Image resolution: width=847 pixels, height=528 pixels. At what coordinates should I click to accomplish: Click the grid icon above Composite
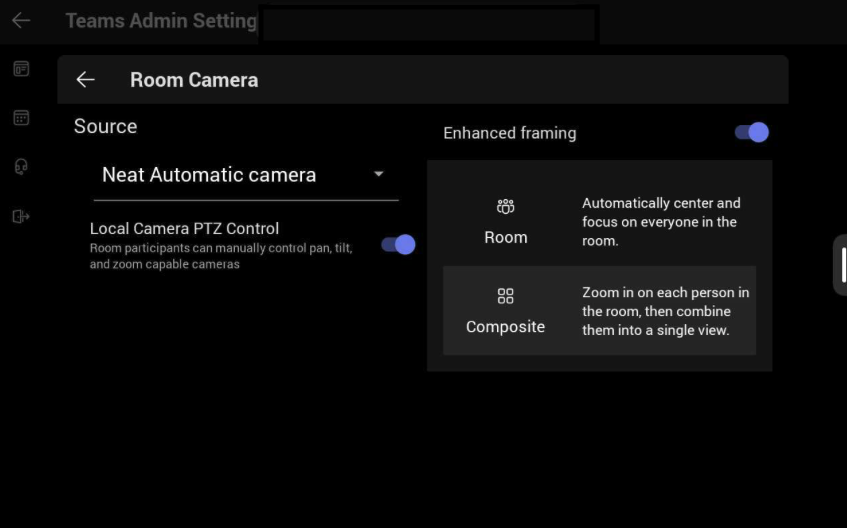point(505,296)
